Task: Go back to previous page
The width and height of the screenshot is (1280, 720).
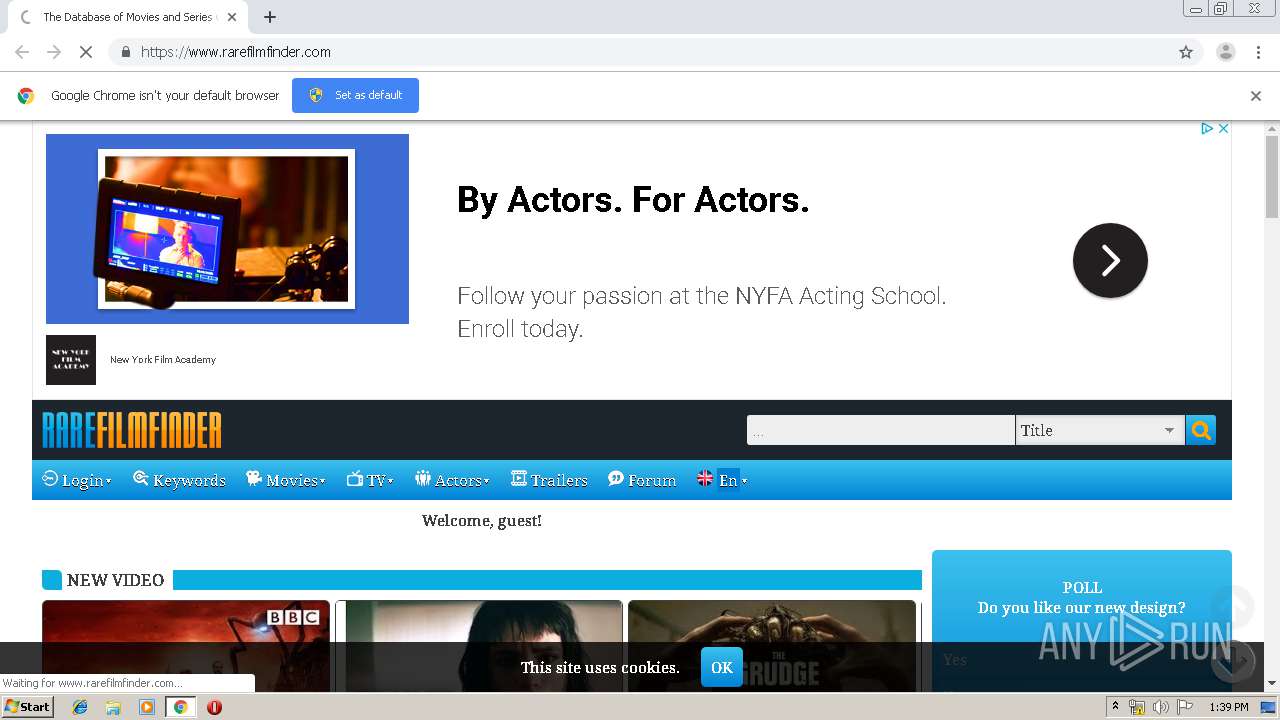Action: pos(22,52)
